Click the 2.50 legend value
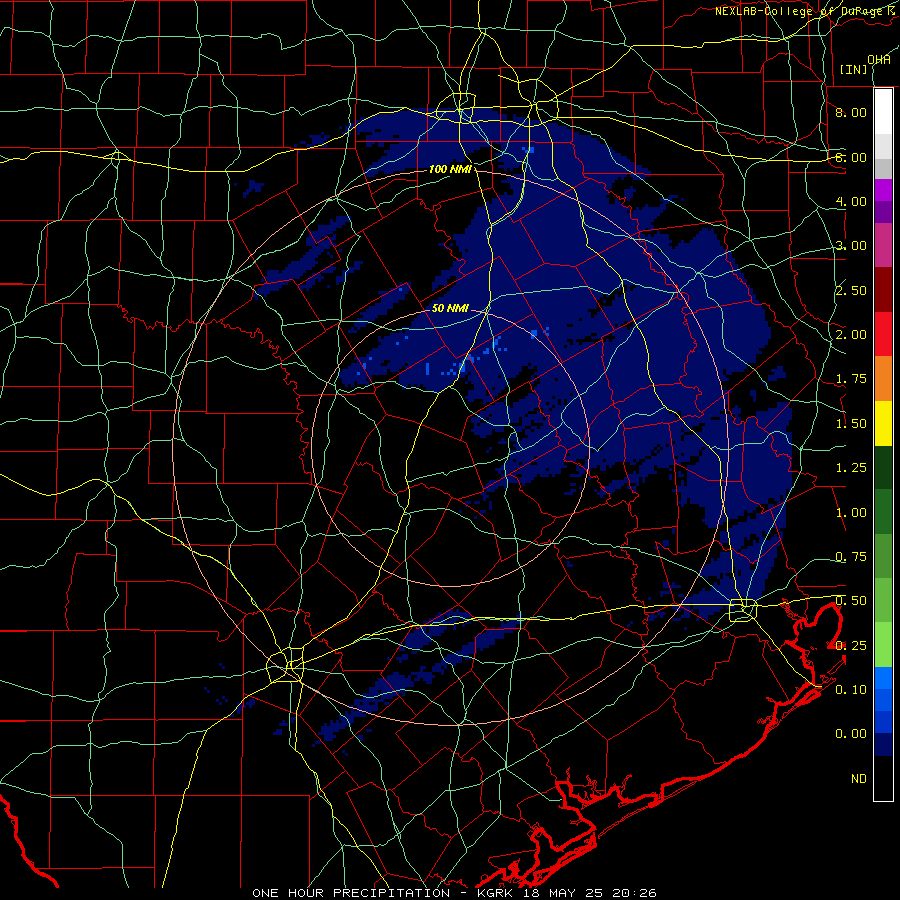 pyautogui.click(x=851, y=290)
